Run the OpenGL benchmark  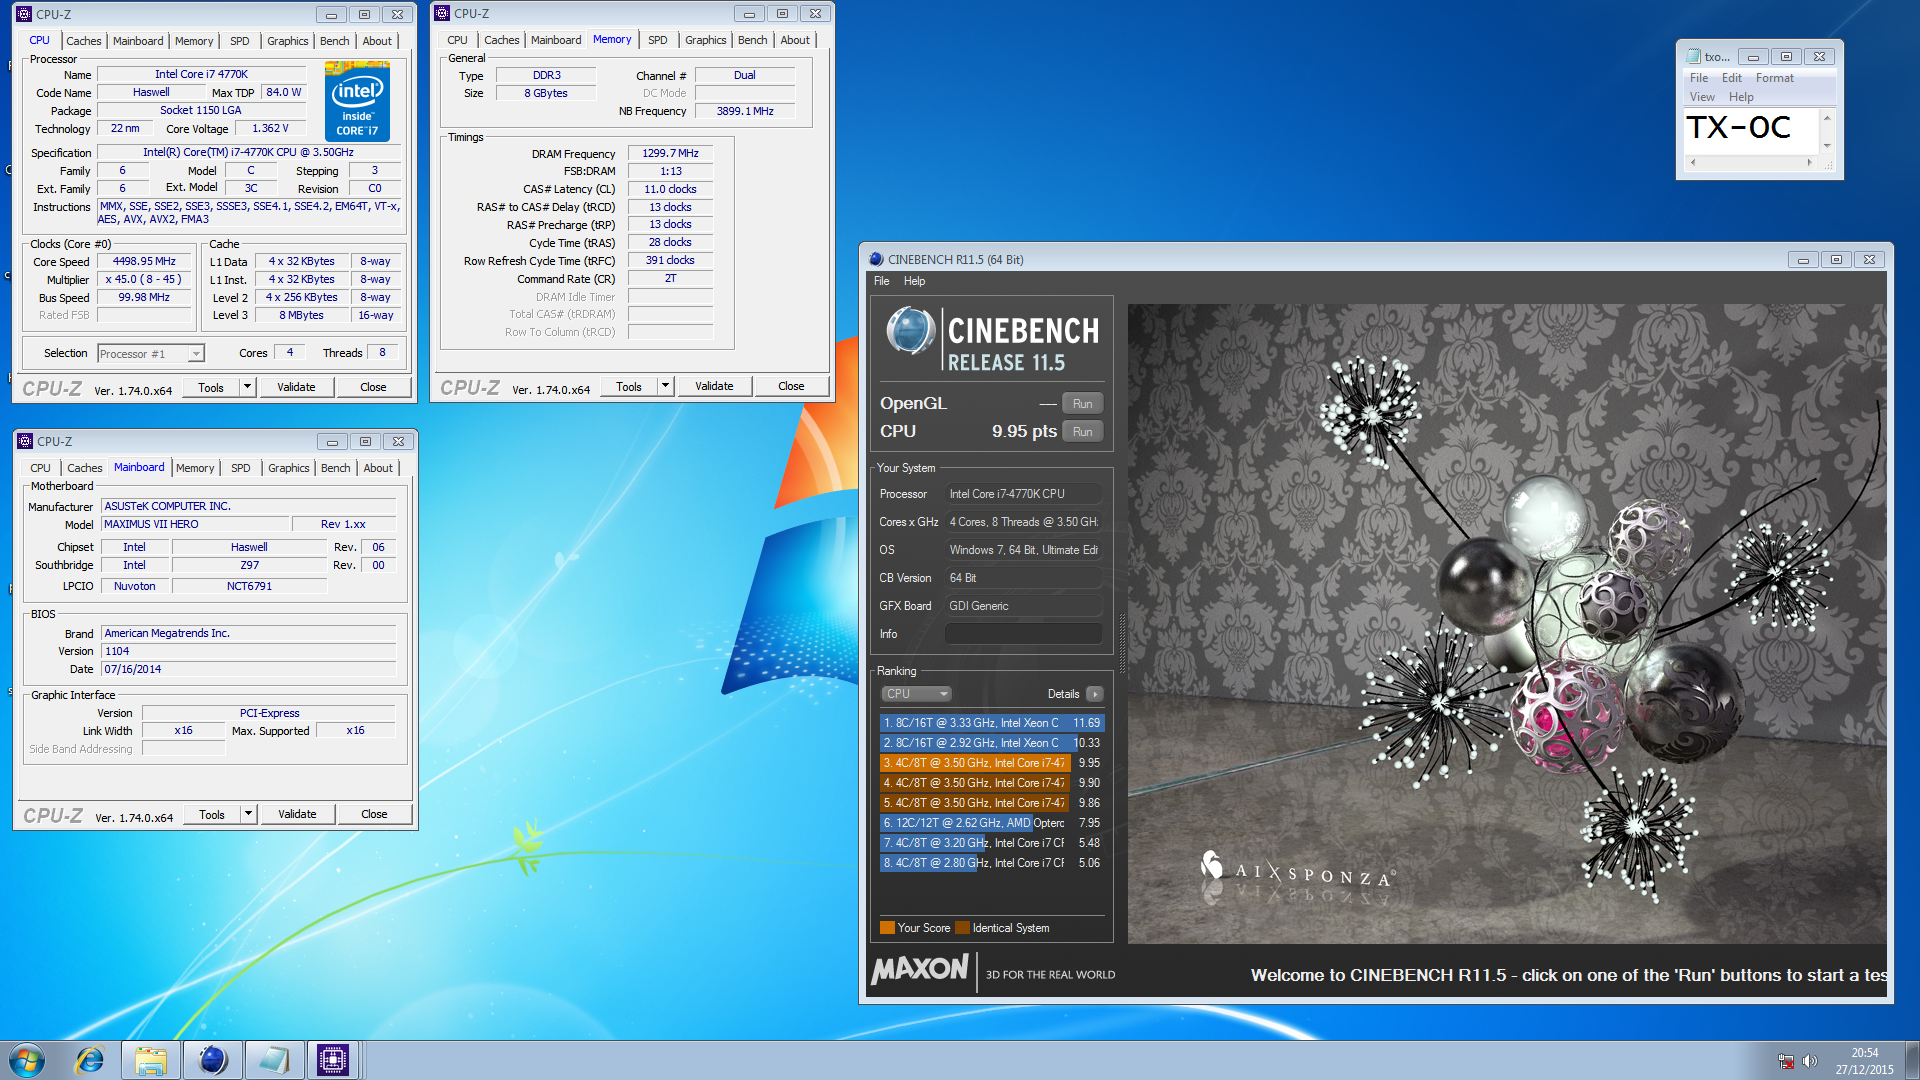pos(1082,404)
